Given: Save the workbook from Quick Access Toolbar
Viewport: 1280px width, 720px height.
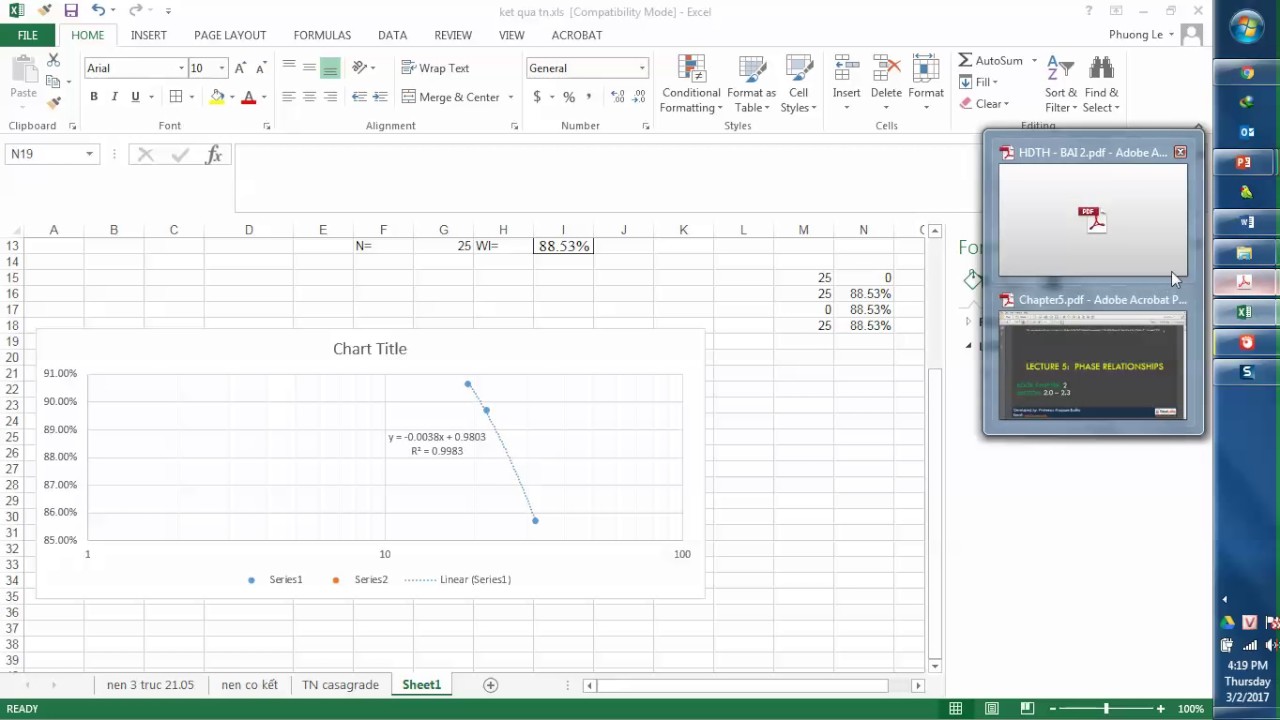Looking at the screenshot, I should tap(71, 11).
